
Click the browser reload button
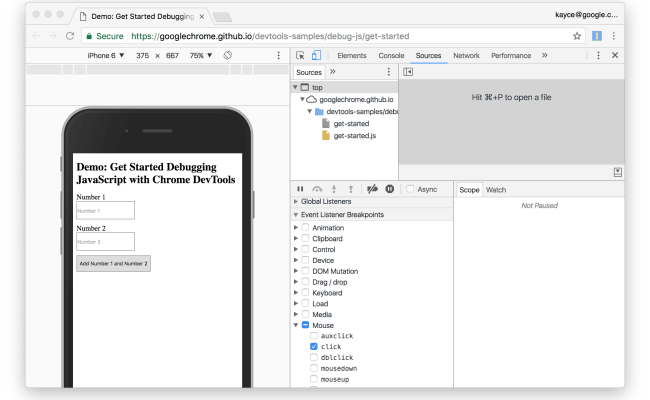point(70,36)
